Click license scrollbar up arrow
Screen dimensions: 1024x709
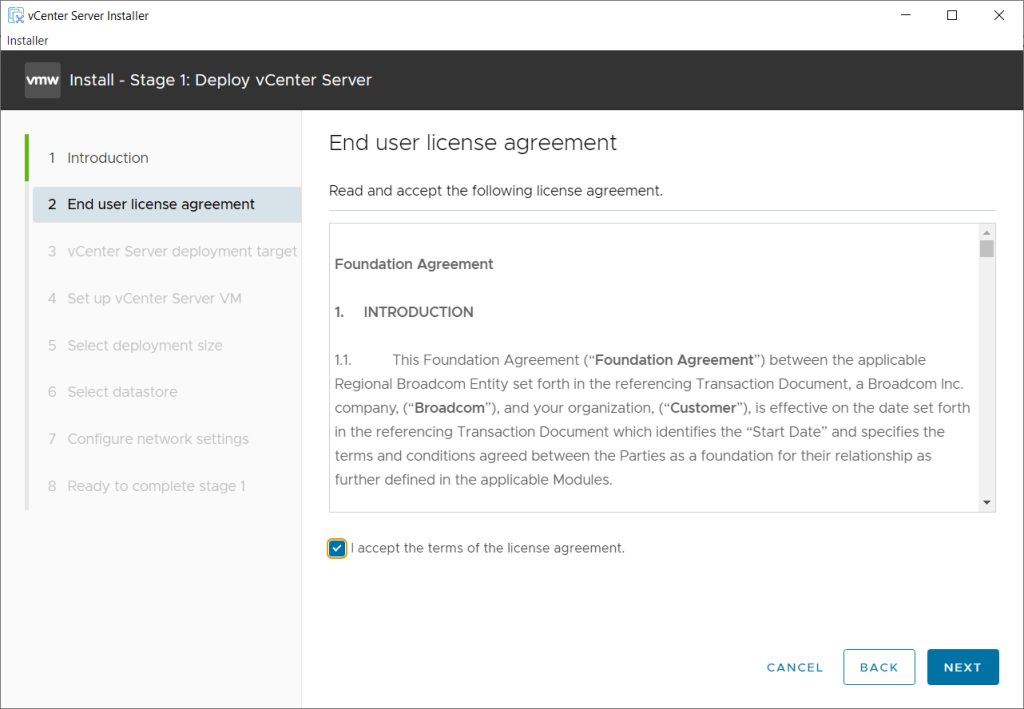[x=986, y=231]
